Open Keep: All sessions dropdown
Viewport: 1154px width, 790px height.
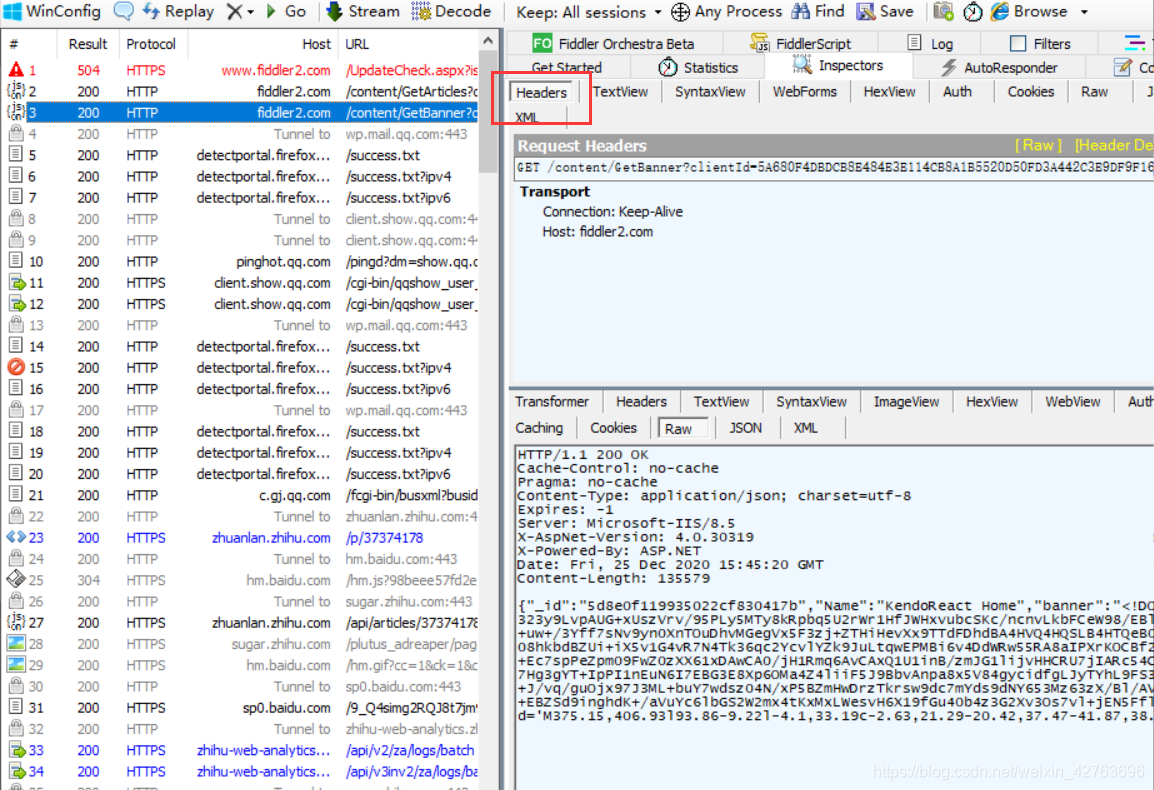pos(588,12)
